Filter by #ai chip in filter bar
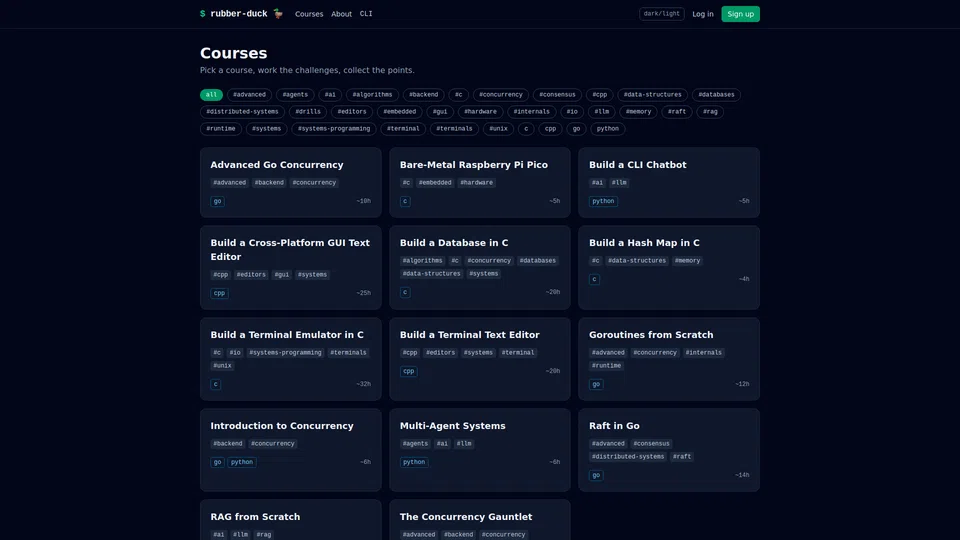Screen dimensions: 960x540 tap(330, 95)
